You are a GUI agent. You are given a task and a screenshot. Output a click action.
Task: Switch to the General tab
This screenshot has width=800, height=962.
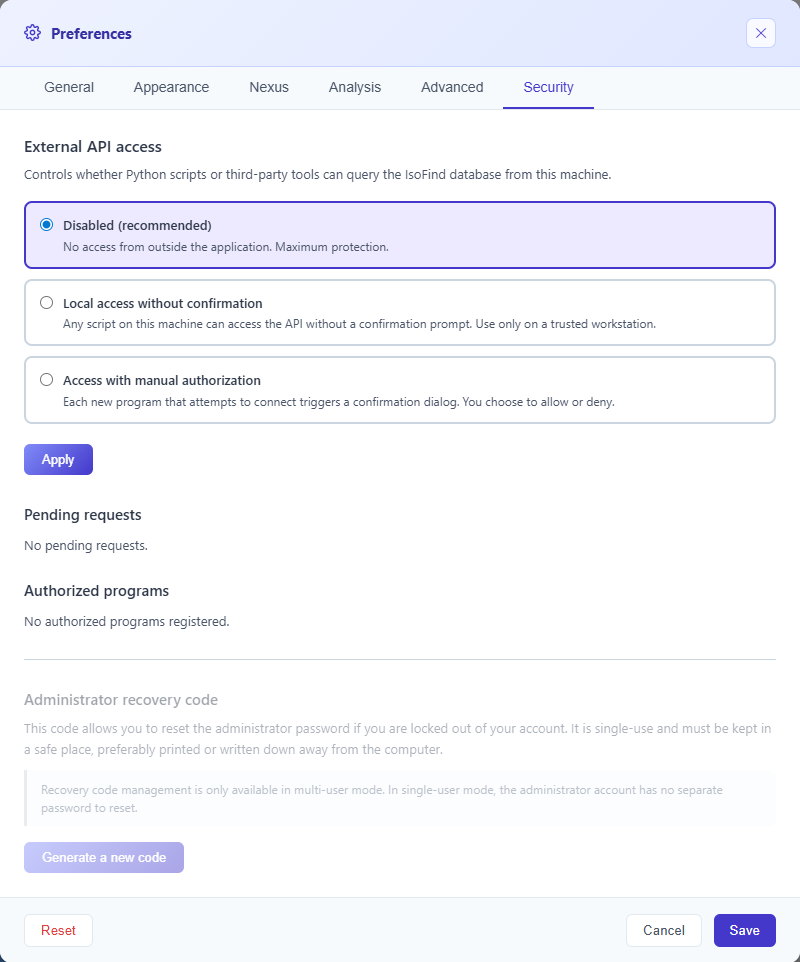click(68, 87)
